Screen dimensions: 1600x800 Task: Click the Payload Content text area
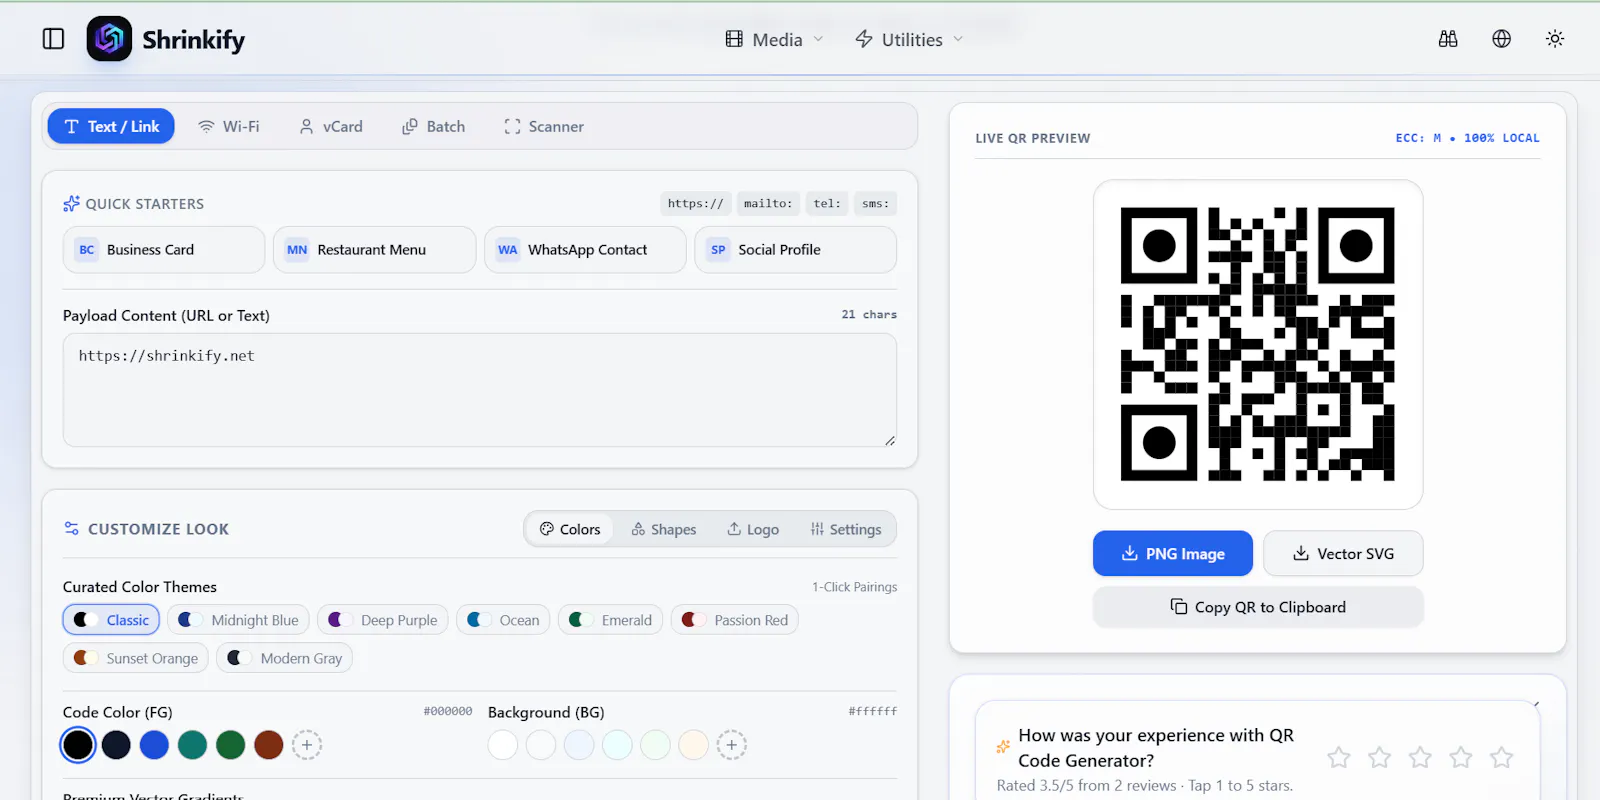click(480, 390)
